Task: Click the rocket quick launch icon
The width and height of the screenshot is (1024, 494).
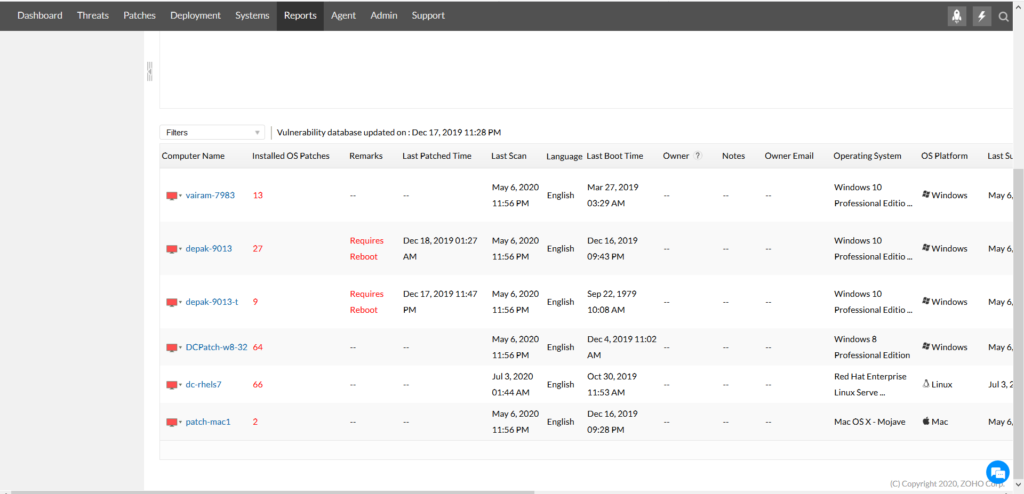Action: (x=957, y=16)
